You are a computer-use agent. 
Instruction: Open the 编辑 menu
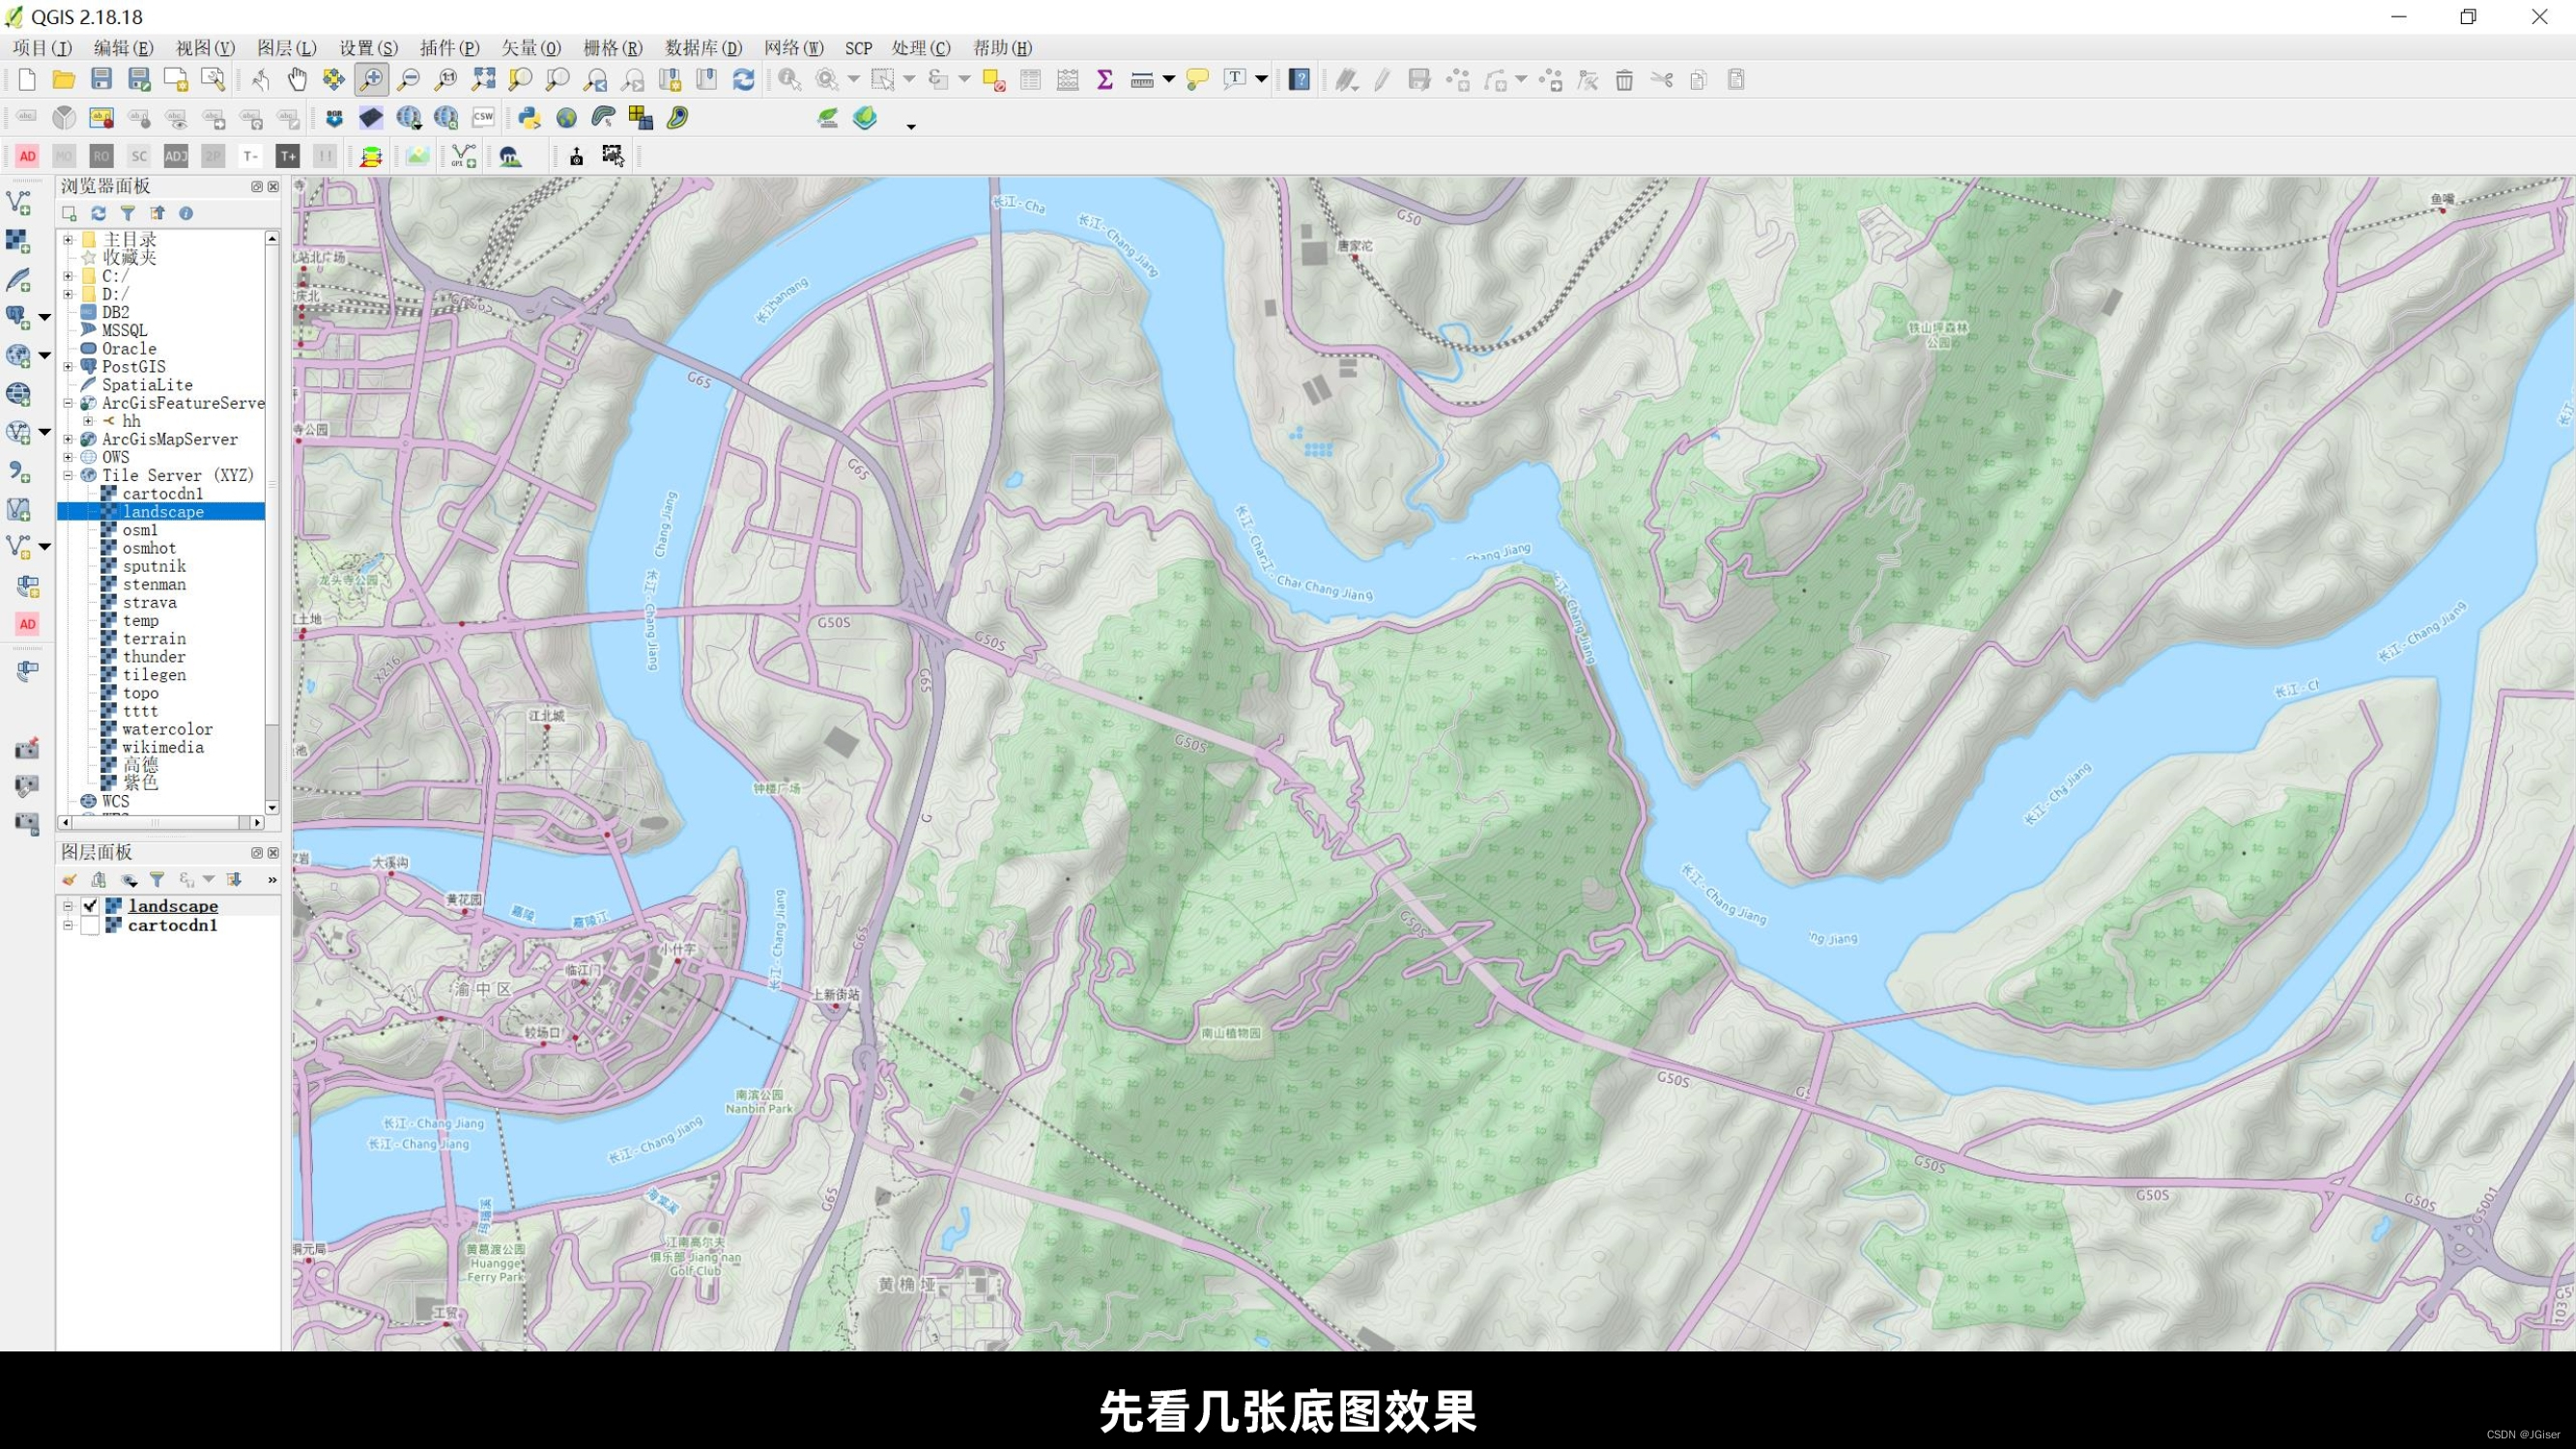pyautogui.click(x=123, y=48)
